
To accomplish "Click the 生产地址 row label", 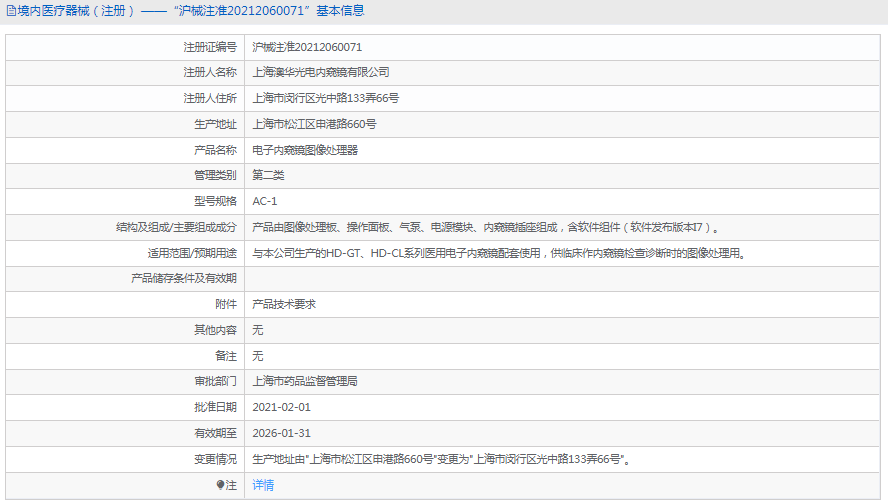I will coord(215,124).
